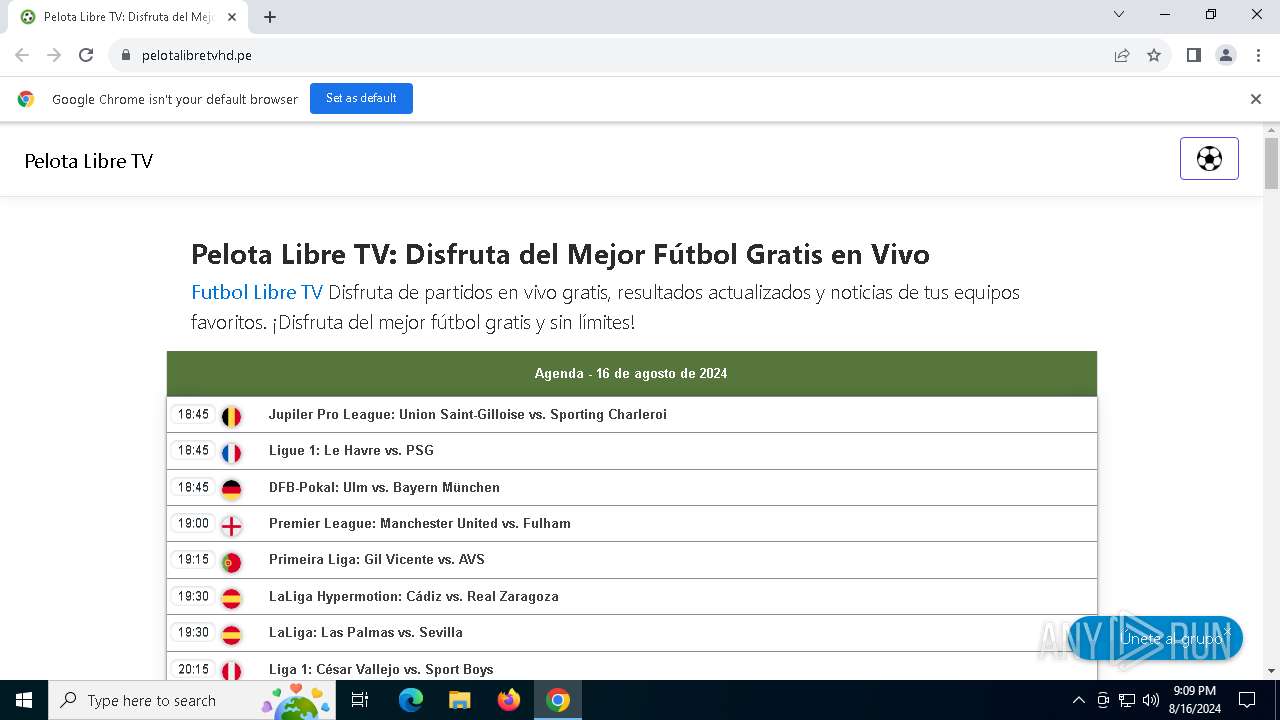Expand Manchester United vs. Fulham match

point(632,523)
